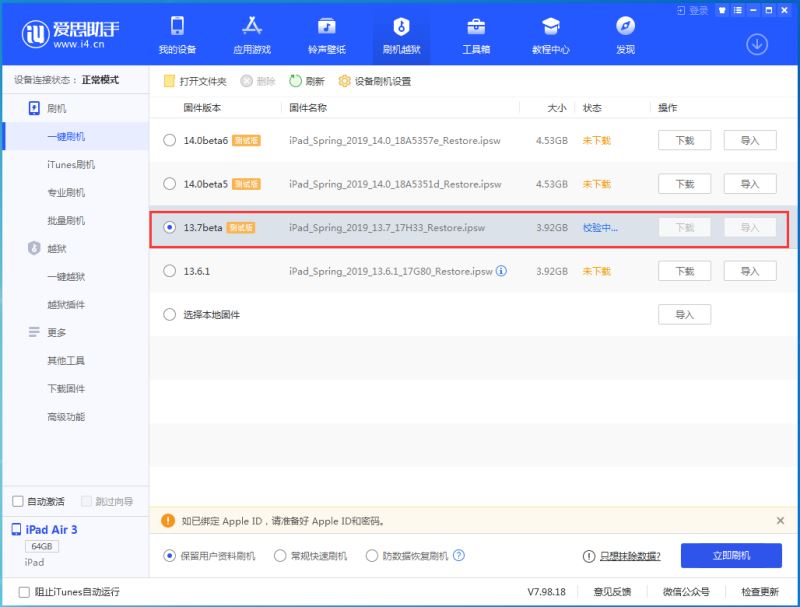The width and height of the screenshot is (800, 607).
Task: Click the 固件名称 column header
Action: tap(308, 108)
